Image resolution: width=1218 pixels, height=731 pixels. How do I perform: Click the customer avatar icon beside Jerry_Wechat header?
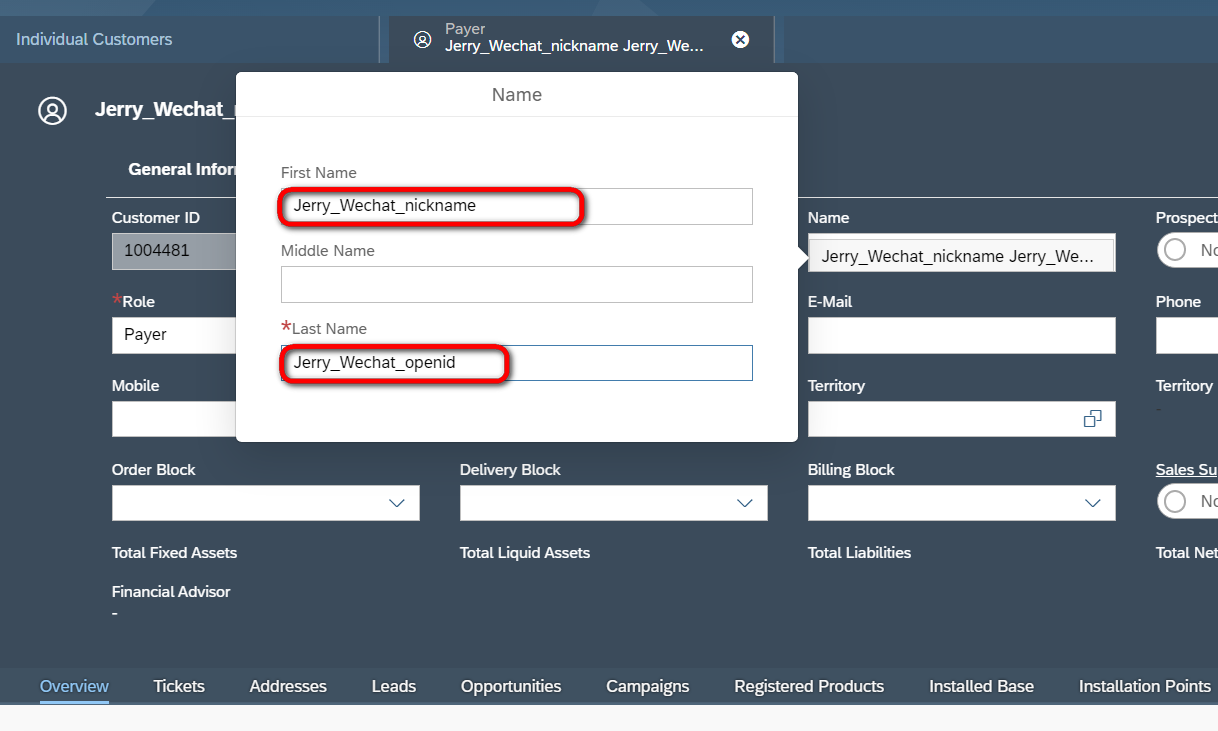(x=52, y=110)
